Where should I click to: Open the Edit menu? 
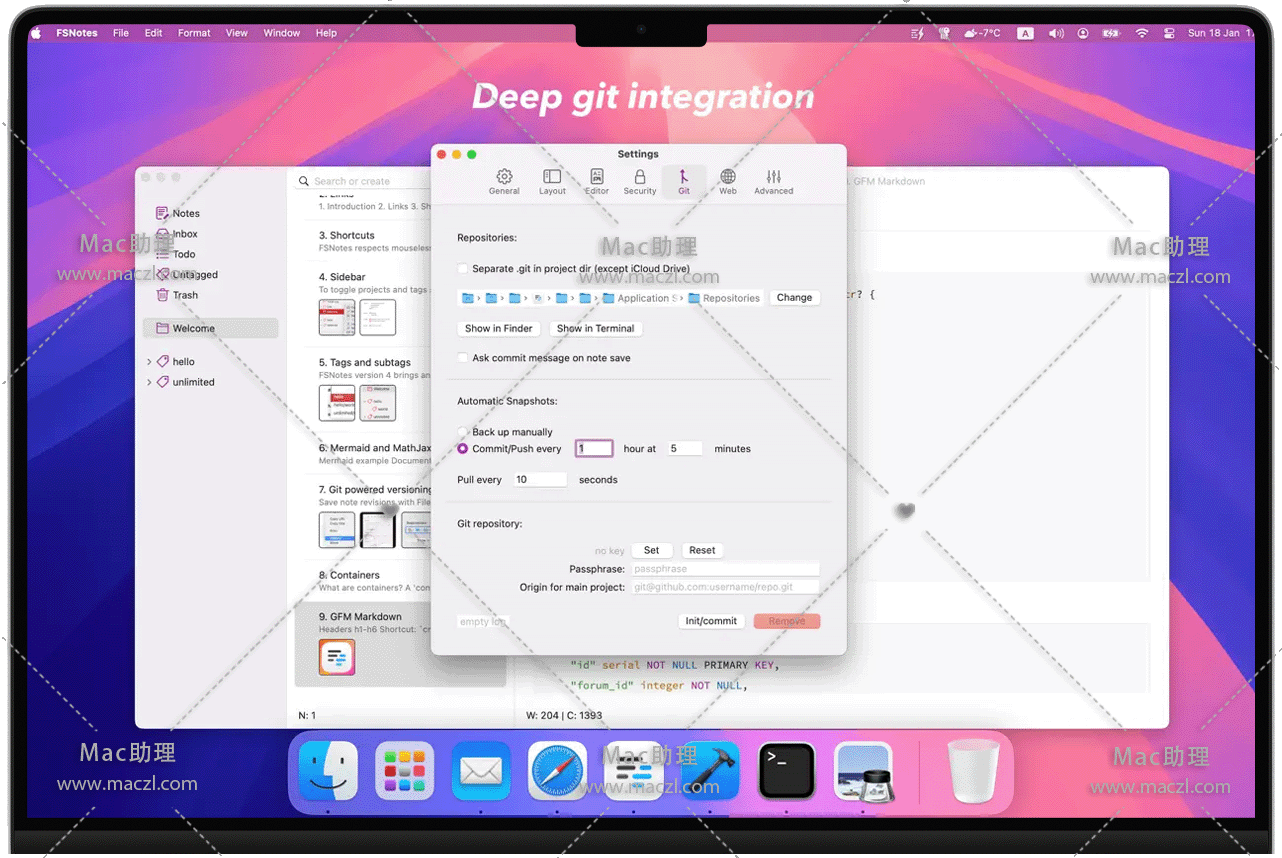point(153,33)
